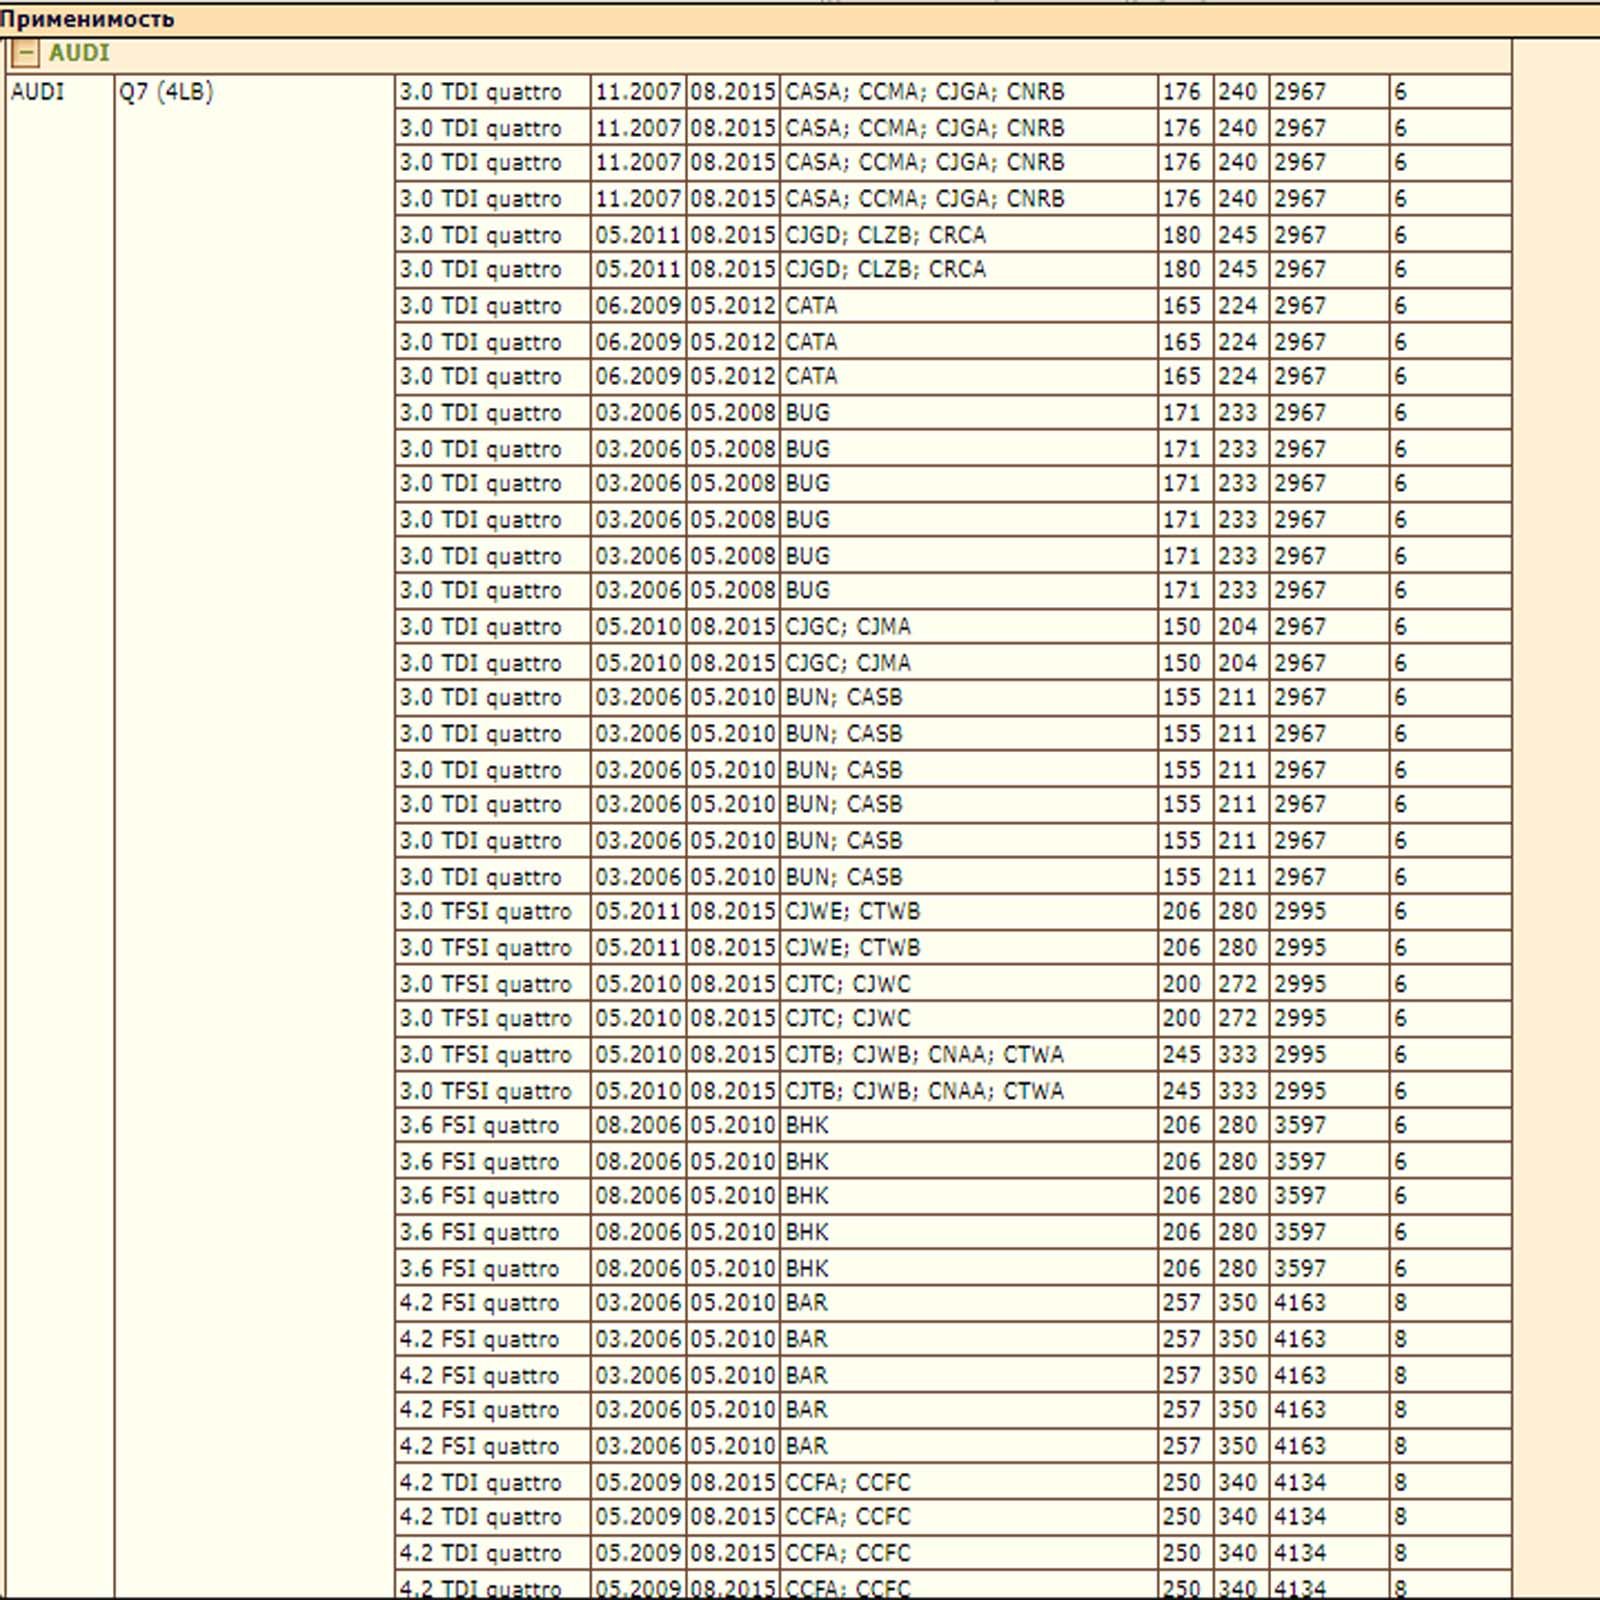Viewport: 1600px width, 1600px height.
Task: Click the first 4.2 TDI quattro cell
Action: [x=481, y=1482]
